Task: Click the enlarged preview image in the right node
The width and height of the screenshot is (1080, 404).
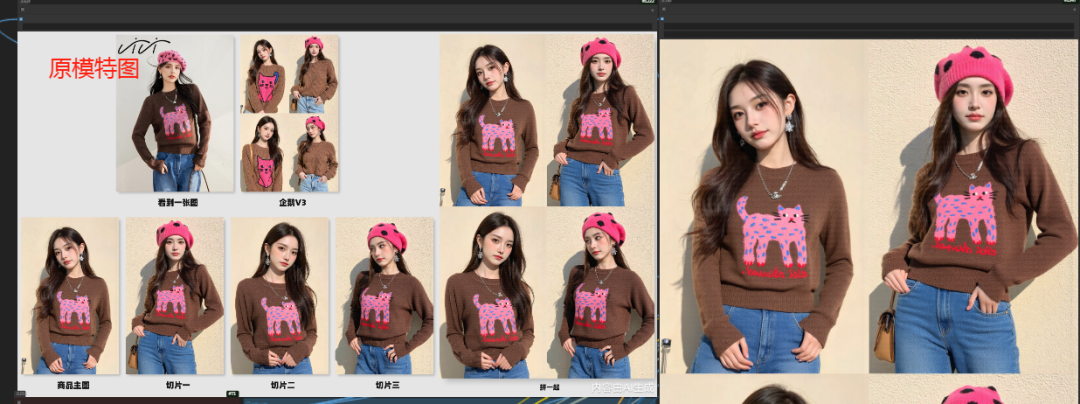Action: tap(869, 221)
